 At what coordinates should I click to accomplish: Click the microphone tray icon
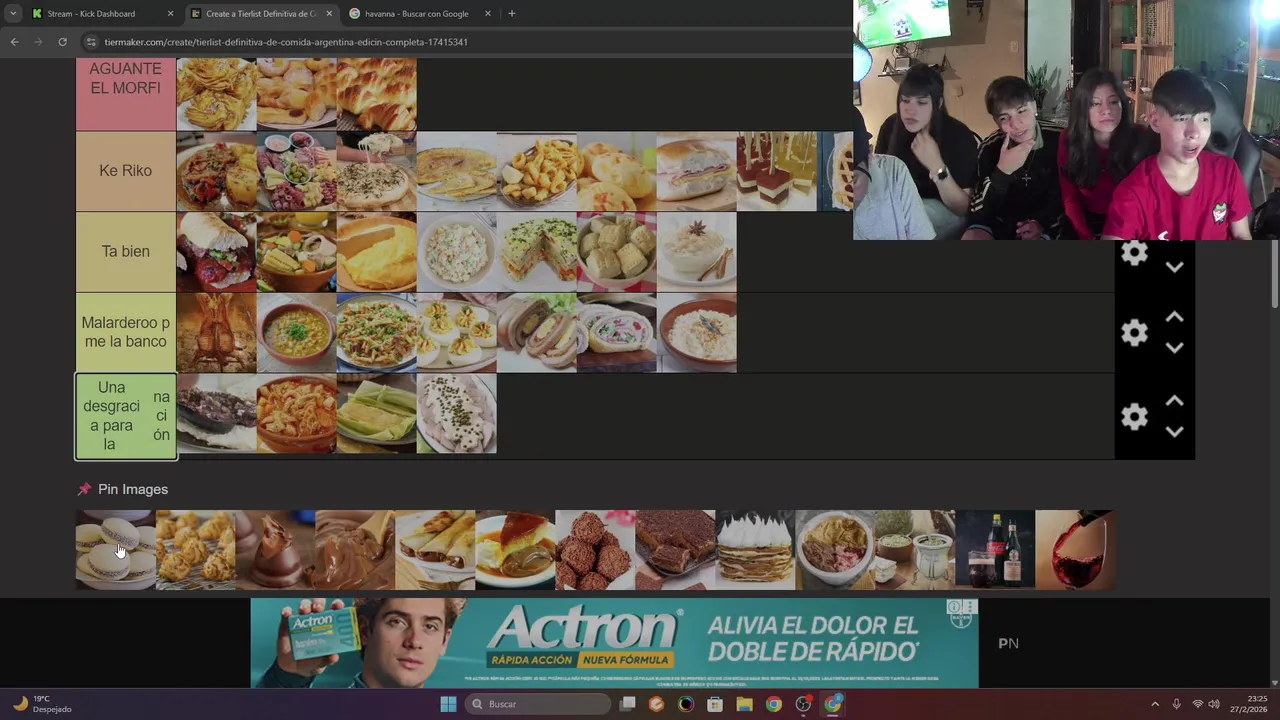1176,704
